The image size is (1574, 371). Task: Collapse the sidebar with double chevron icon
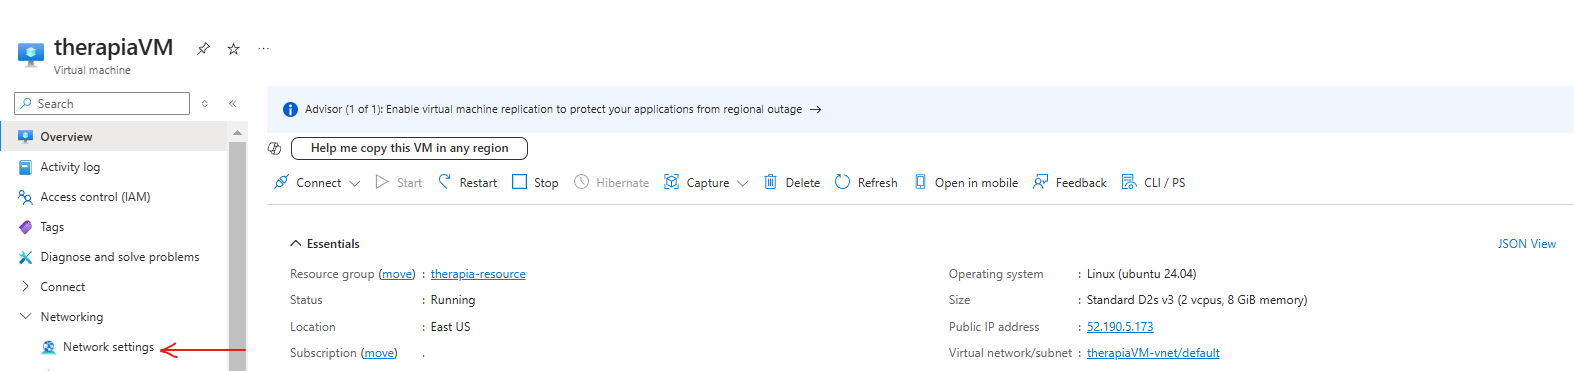[232, 103]
